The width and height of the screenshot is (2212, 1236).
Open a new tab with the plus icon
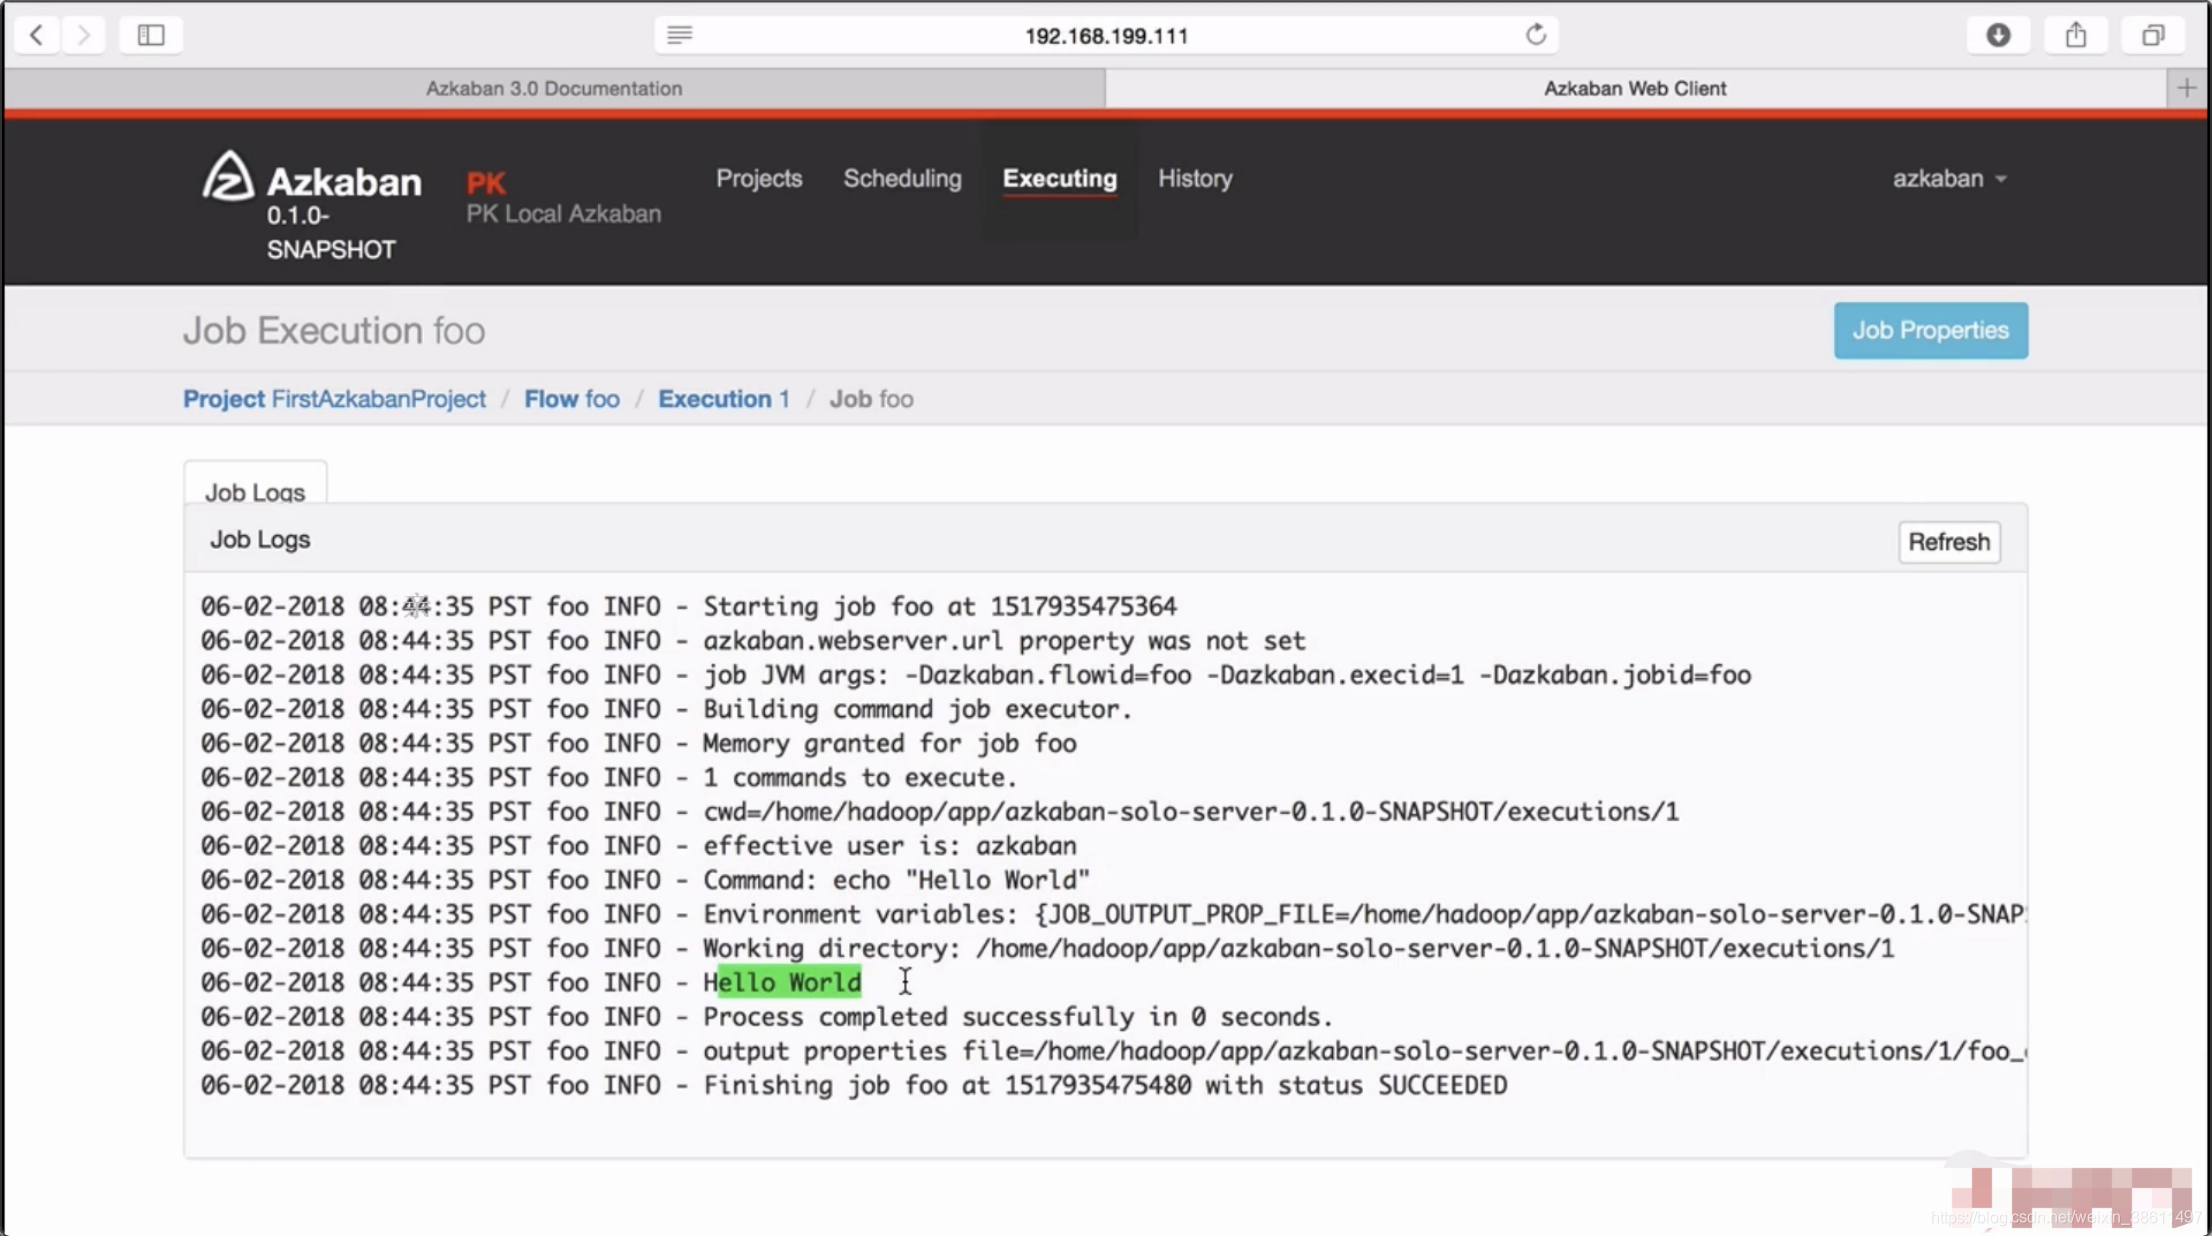point(2187,88)
